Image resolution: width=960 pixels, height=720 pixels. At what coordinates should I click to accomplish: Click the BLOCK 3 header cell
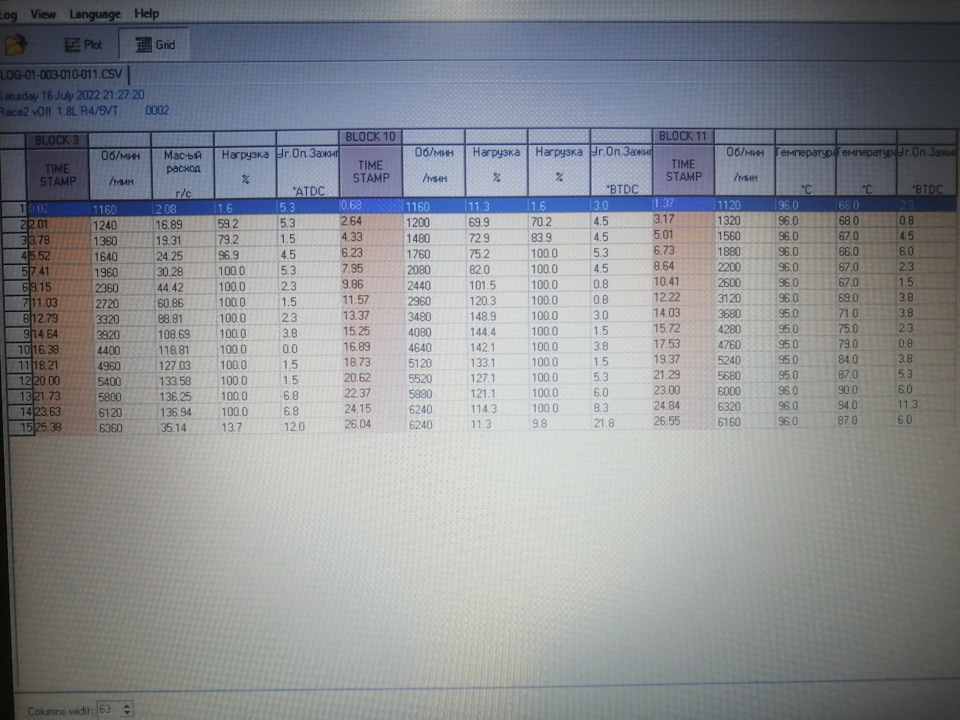coord(57,140)
